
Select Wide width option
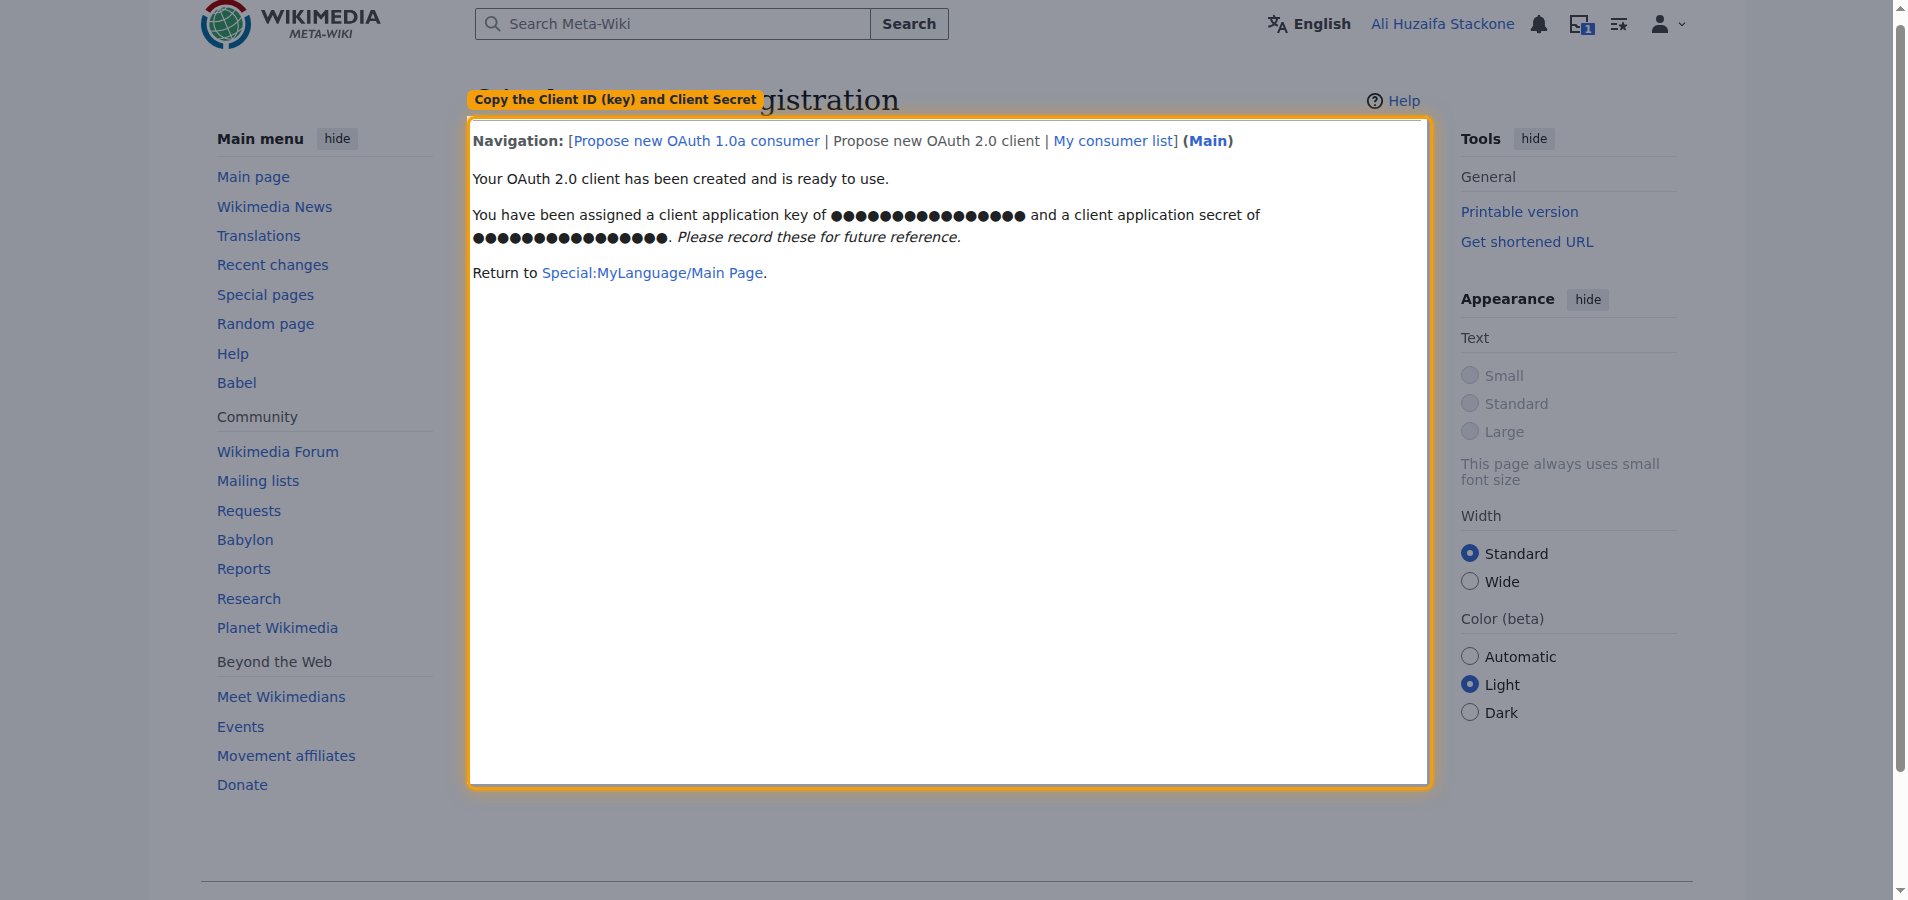(1470, 581)
